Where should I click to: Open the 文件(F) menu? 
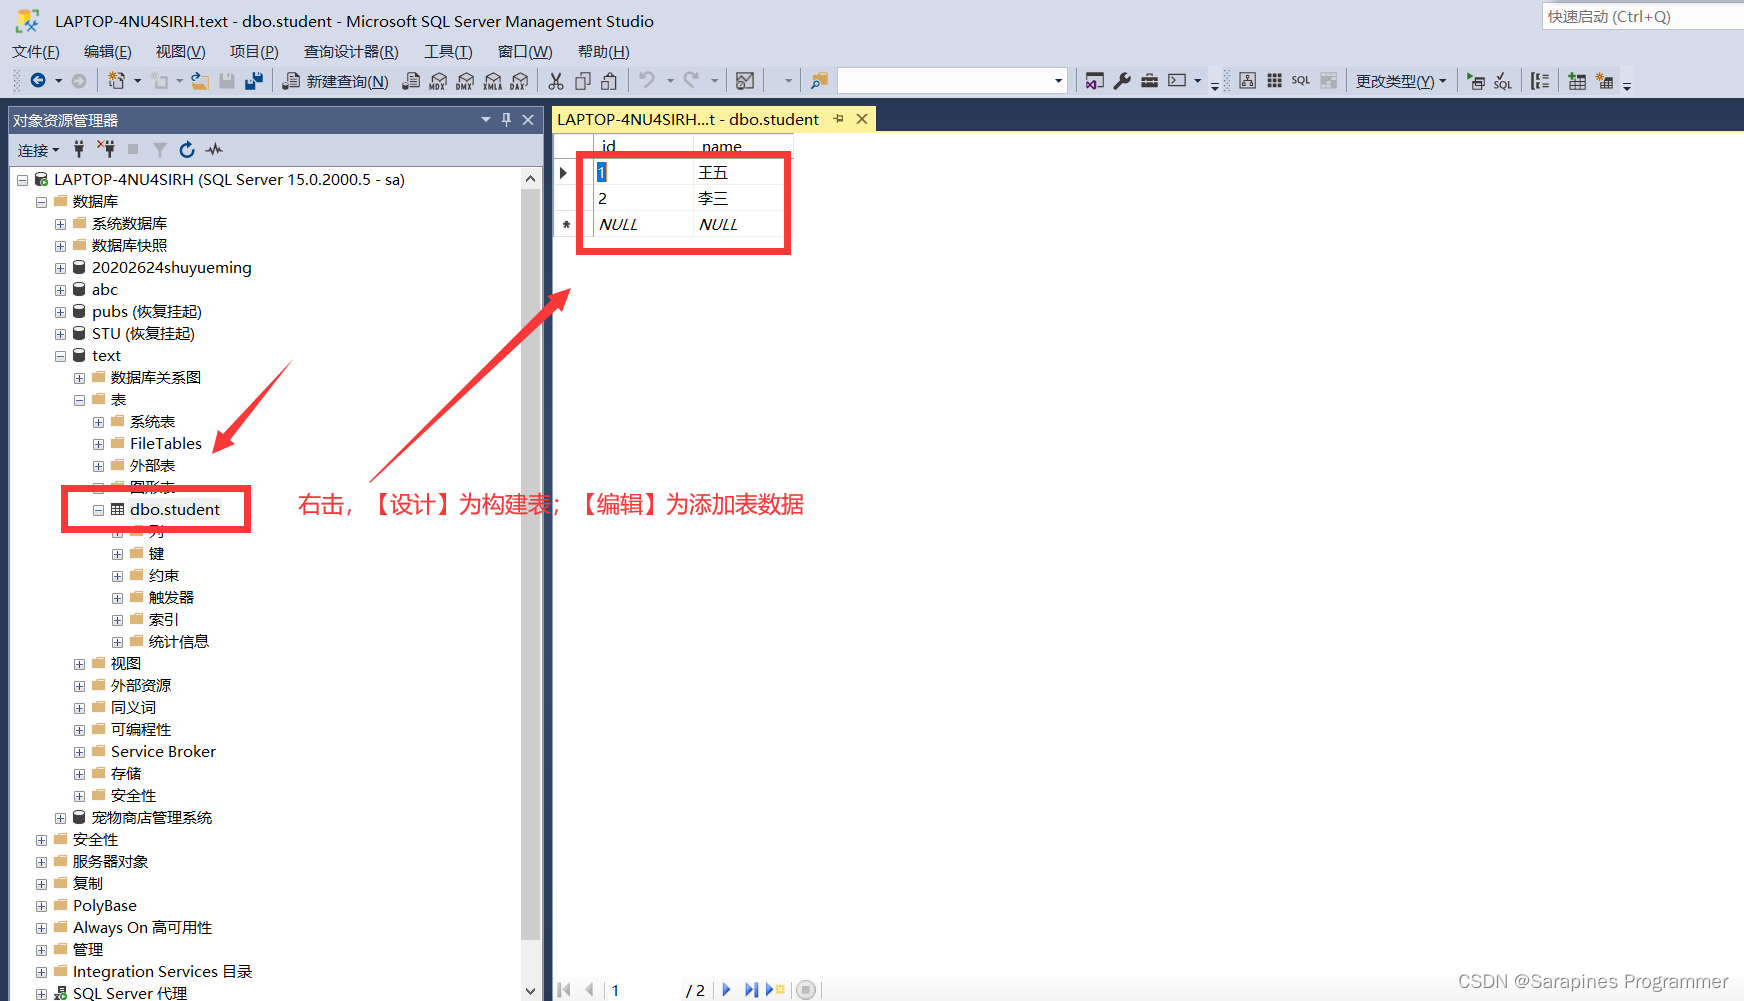tap(36, 52)
